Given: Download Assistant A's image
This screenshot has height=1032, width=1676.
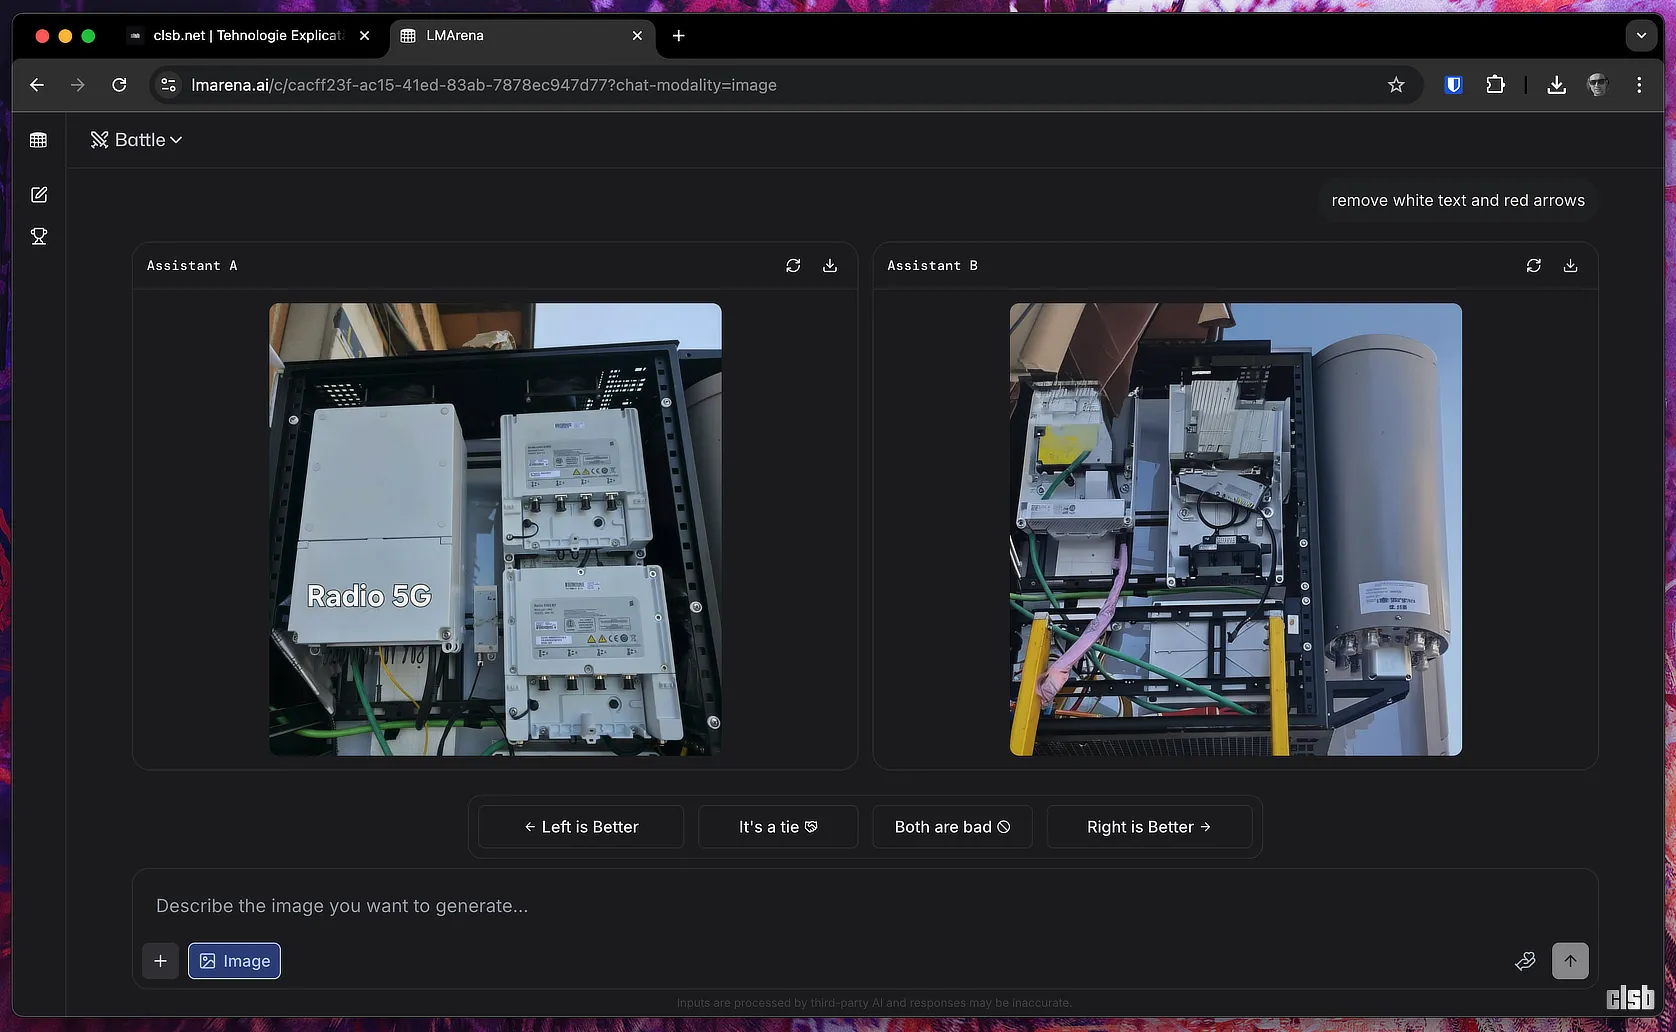Looking at the screenshot, I should [830, 266].
